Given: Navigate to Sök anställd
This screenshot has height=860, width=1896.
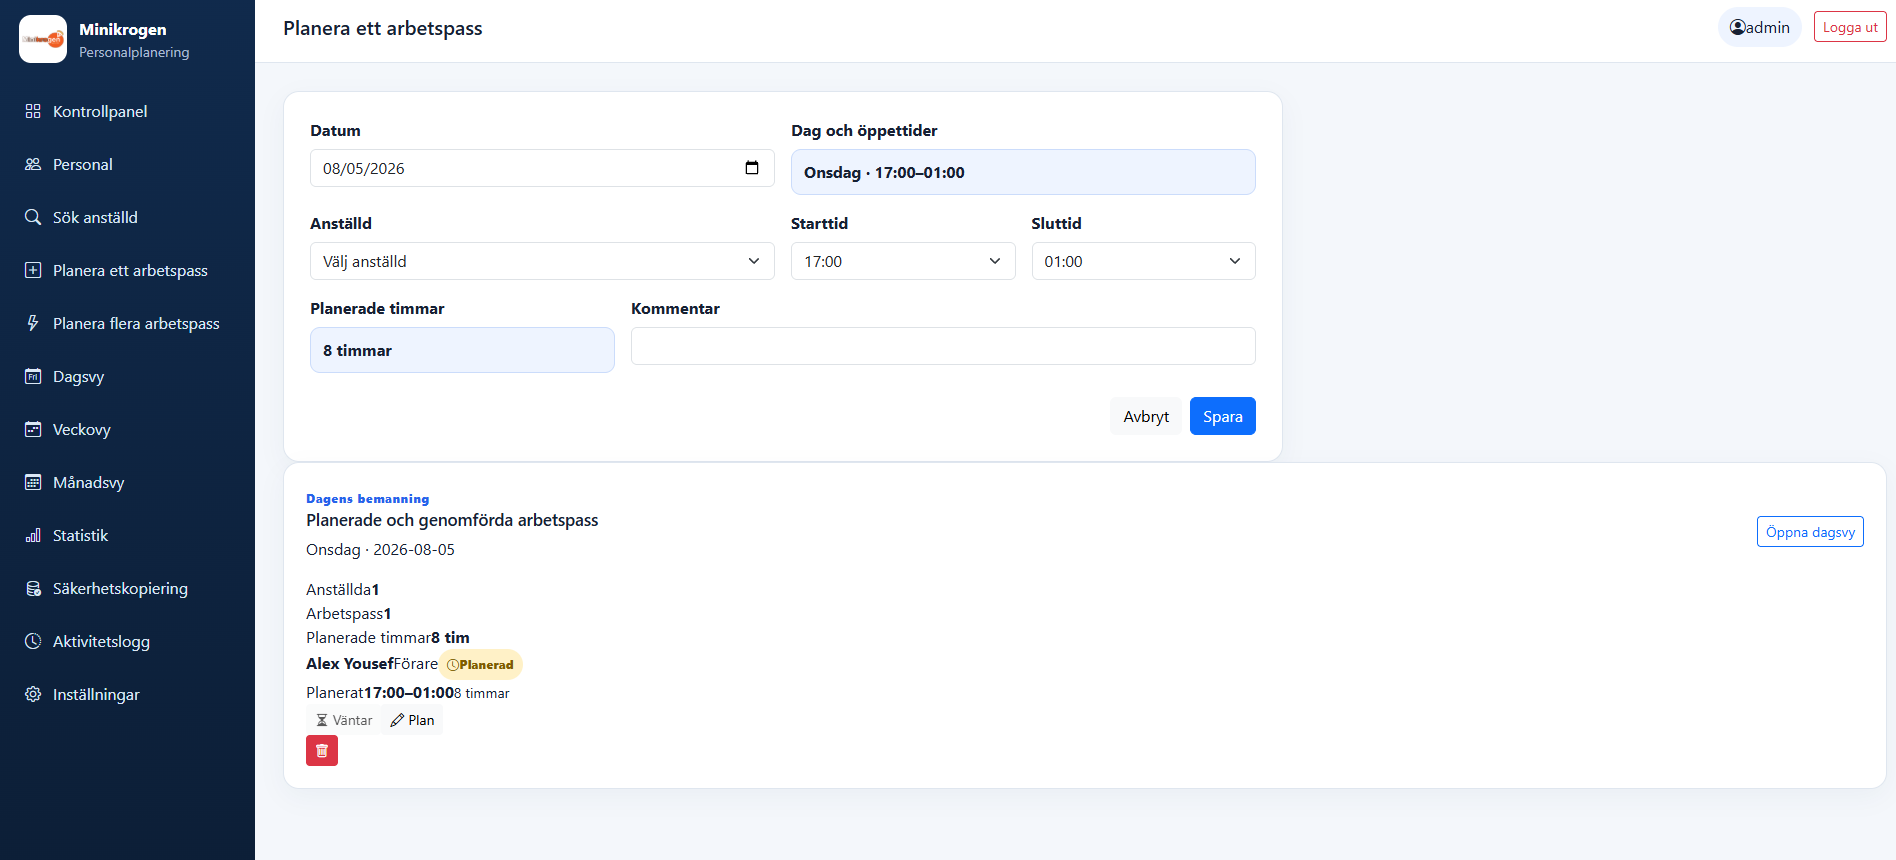Looking at the screenshot, I should [127, 217].
